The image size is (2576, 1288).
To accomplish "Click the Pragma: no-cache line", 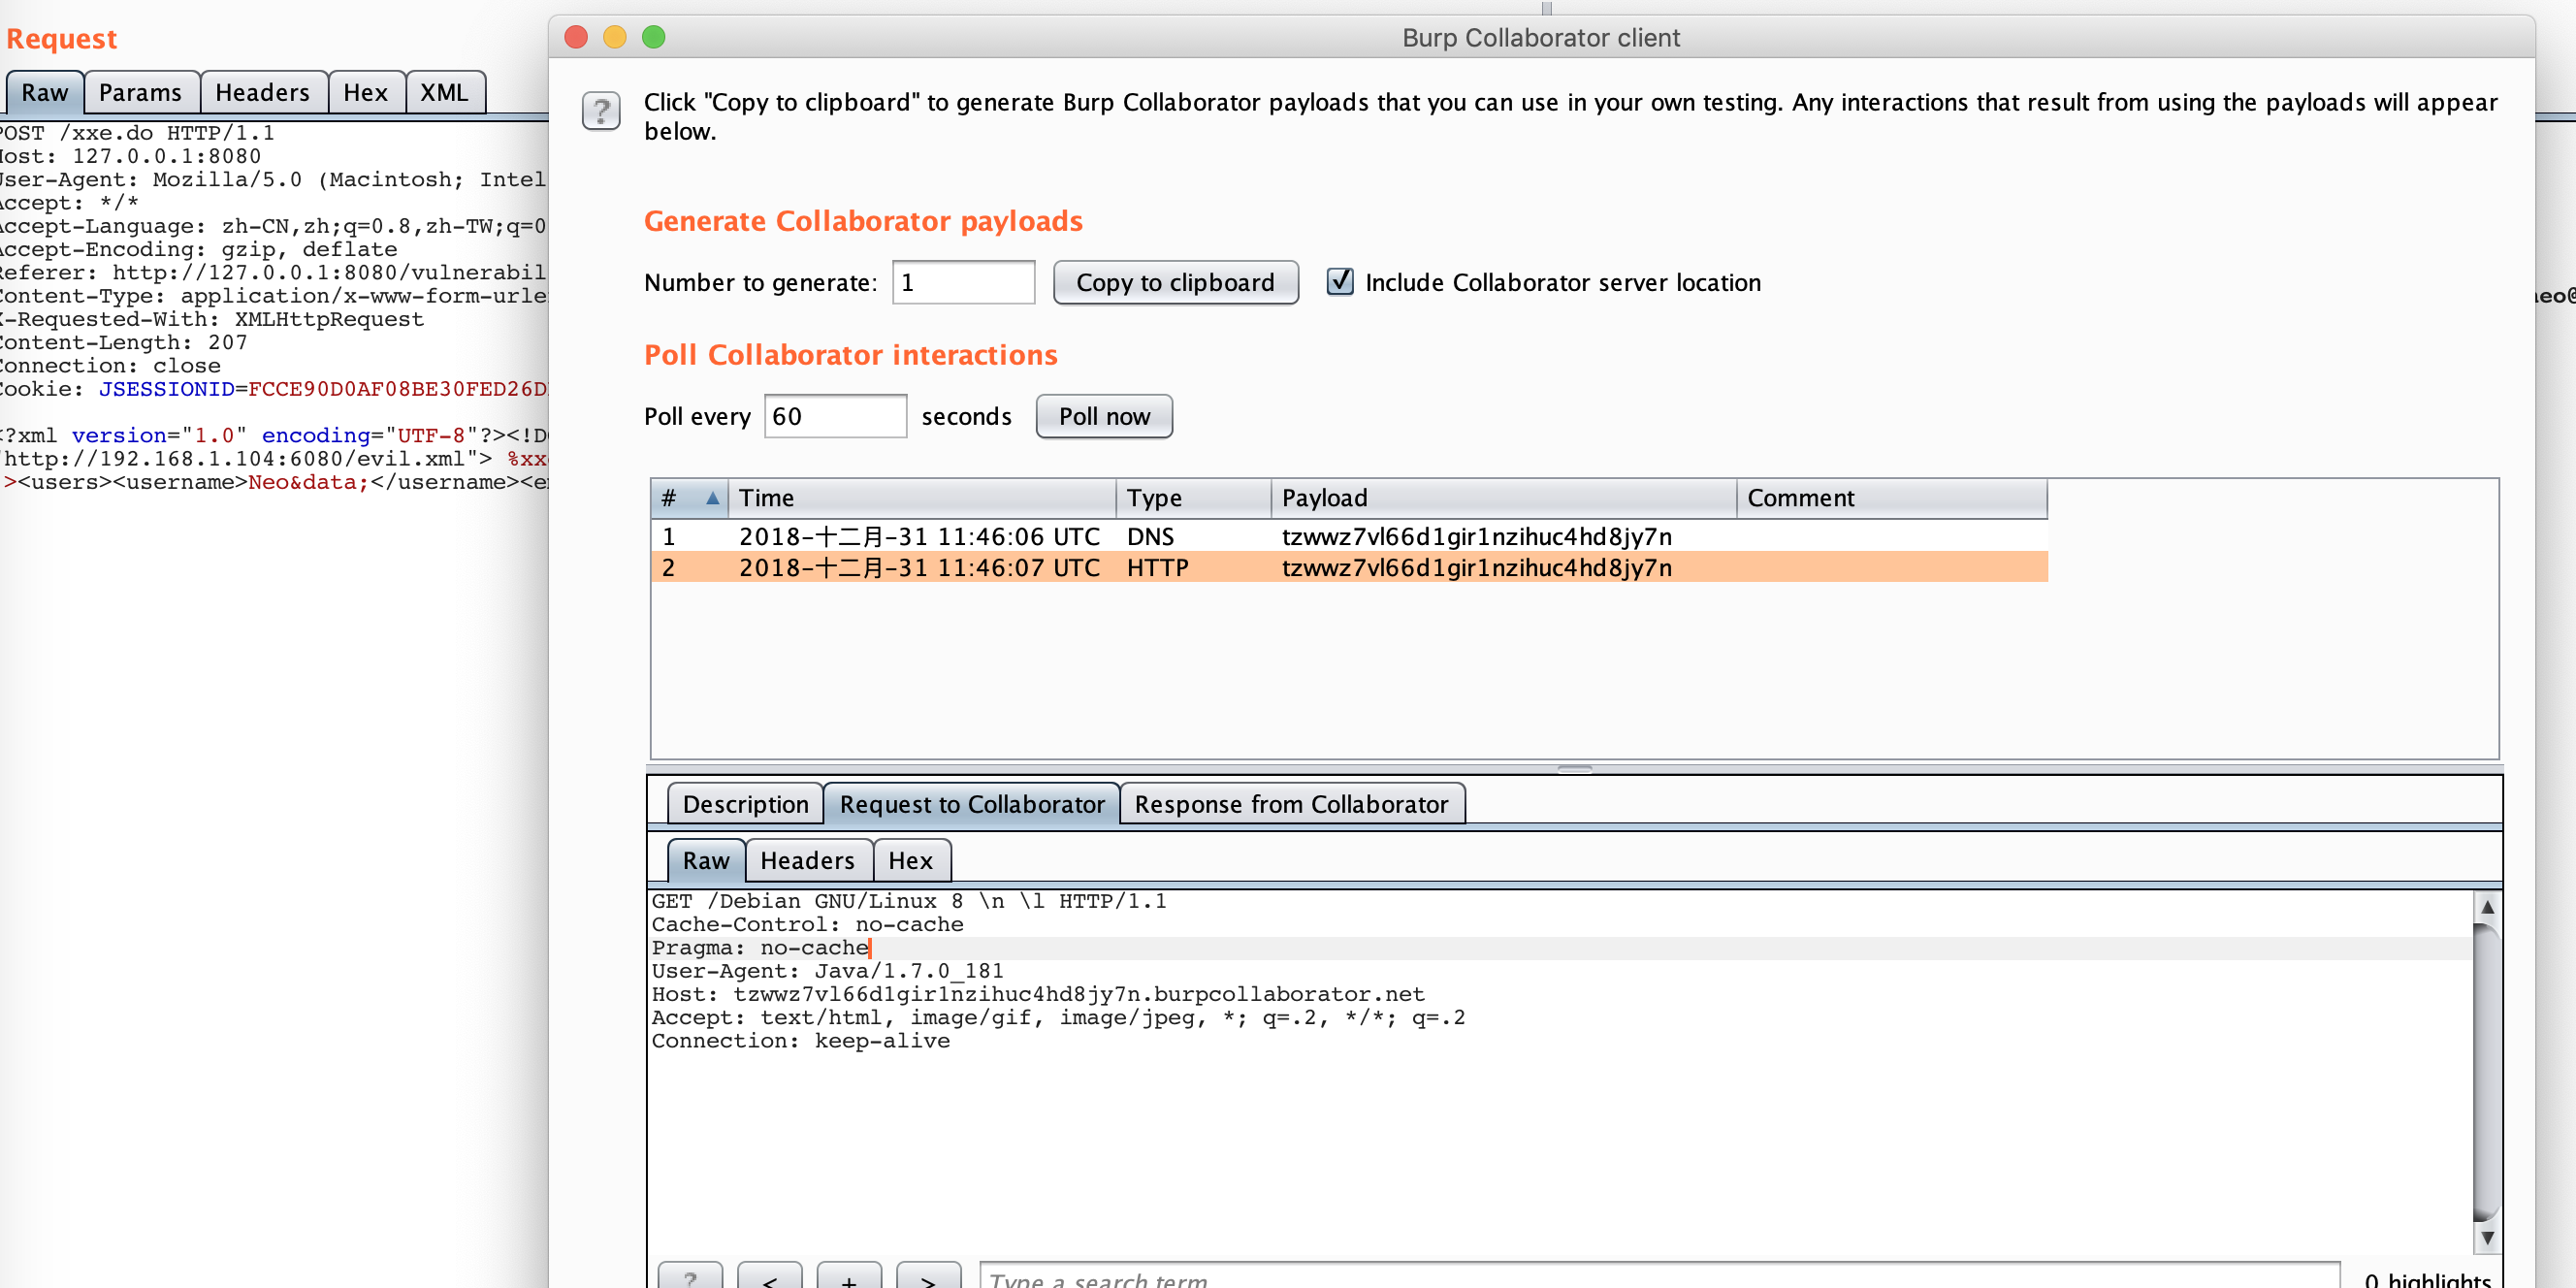I will (x=760, y=947).
